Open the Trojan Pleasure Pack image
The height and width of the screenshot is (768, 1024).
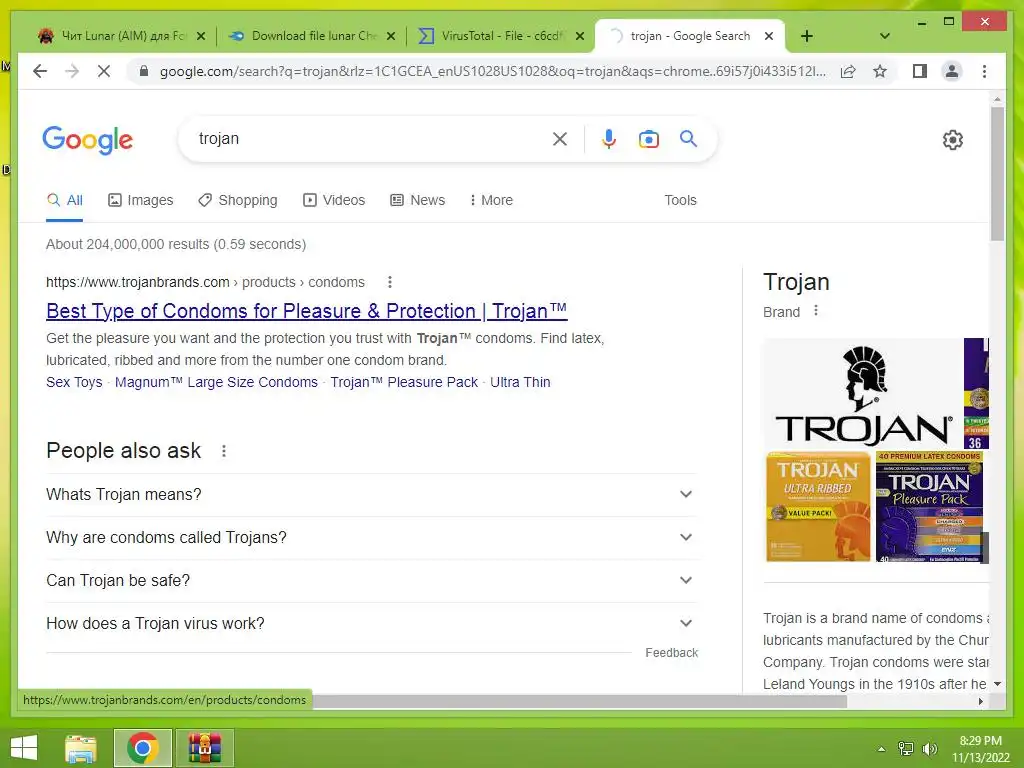pos(929,507)
